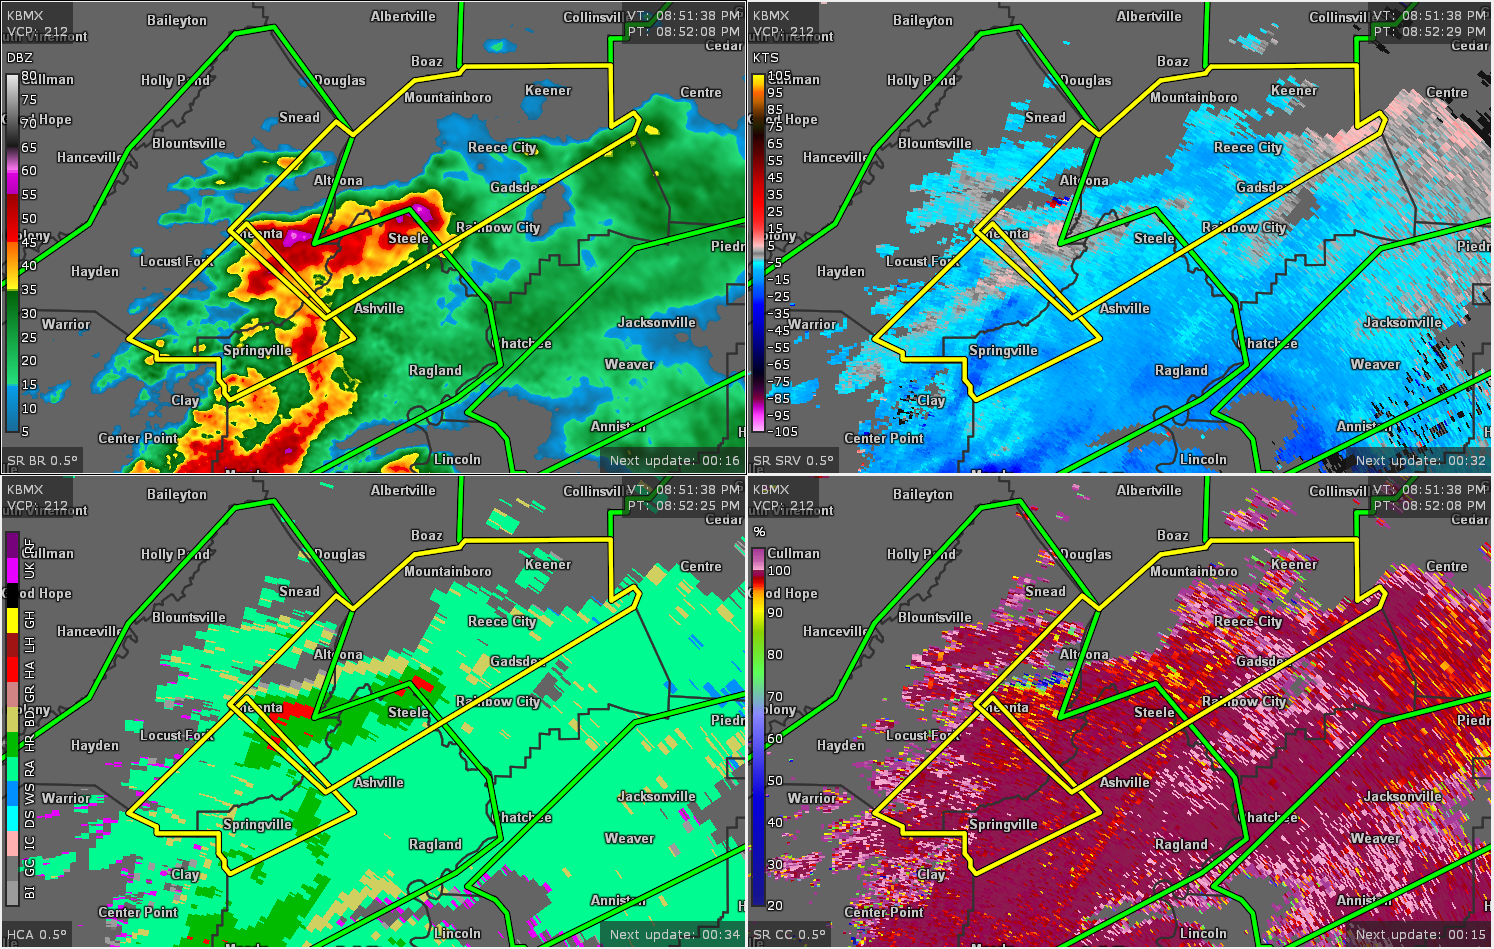Click the VT timestamp in CC panel
Viewport: 1494px width, 949px height.
(x=1430, y=489)
